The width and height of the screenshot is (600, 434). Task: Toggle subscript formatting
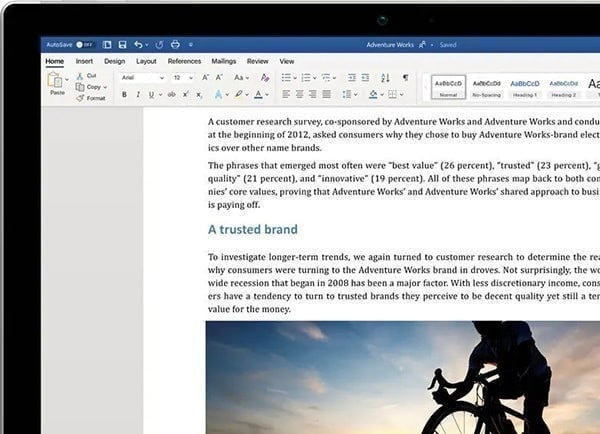(x=199, y=95)
